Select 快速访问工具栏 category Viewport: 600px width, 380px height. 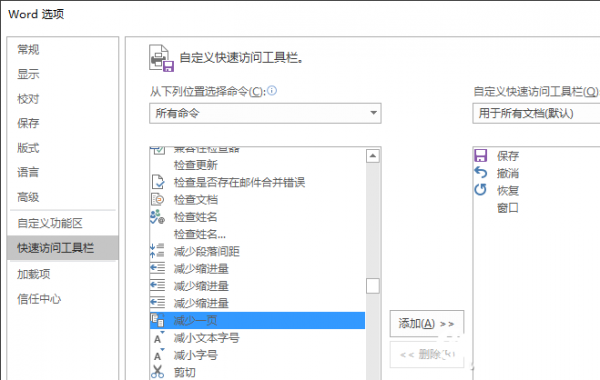coord(63,248)
